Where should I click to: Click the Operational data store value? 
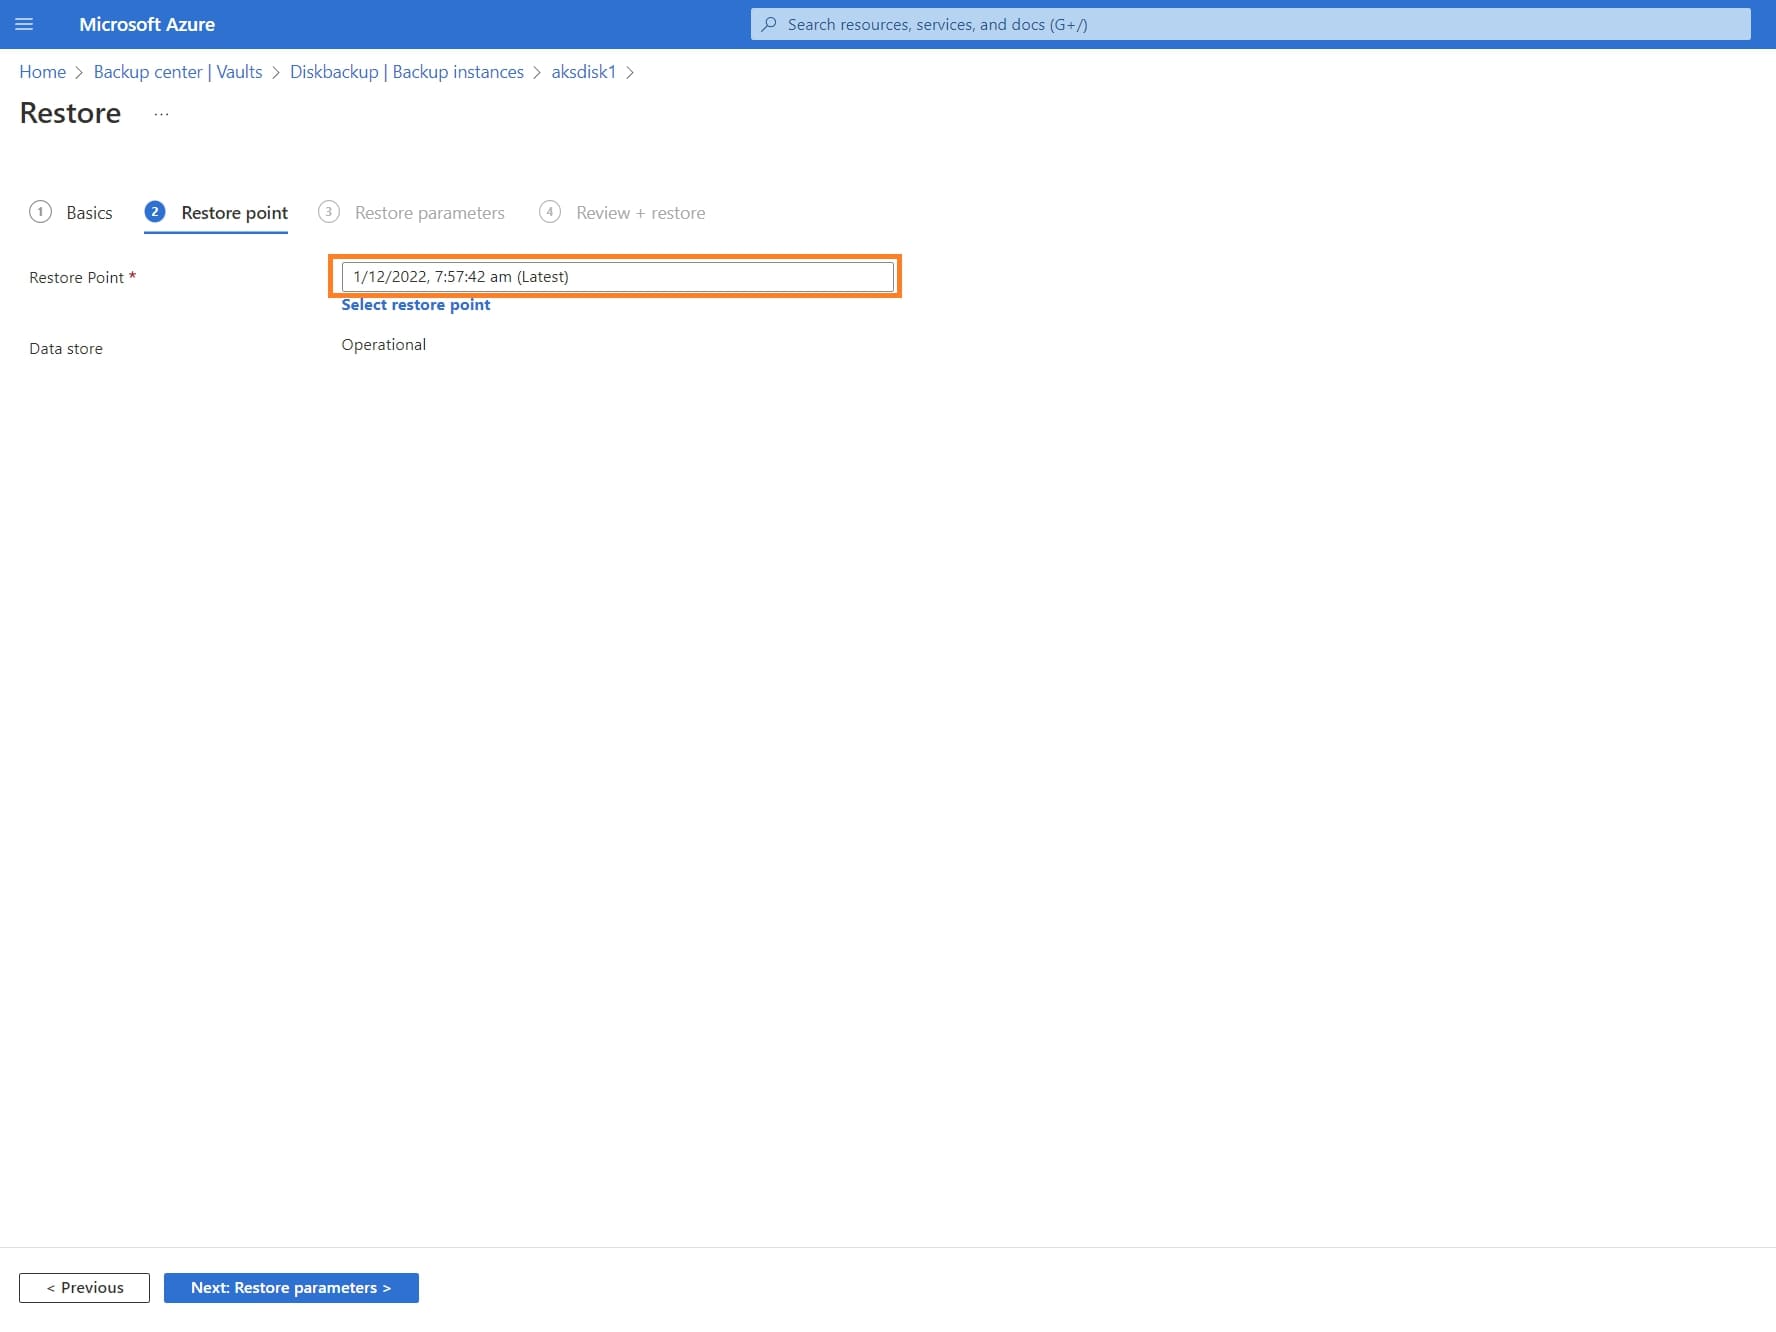pyautogui.click(x=384, y=345)
